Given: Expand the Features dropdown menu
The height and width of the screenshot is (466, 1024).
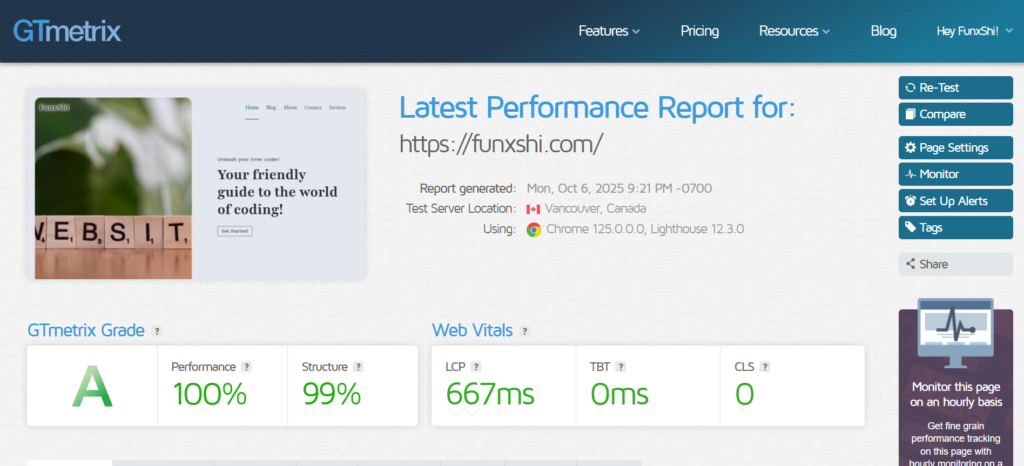Looking at the screenshot, I should click(609, 31).
